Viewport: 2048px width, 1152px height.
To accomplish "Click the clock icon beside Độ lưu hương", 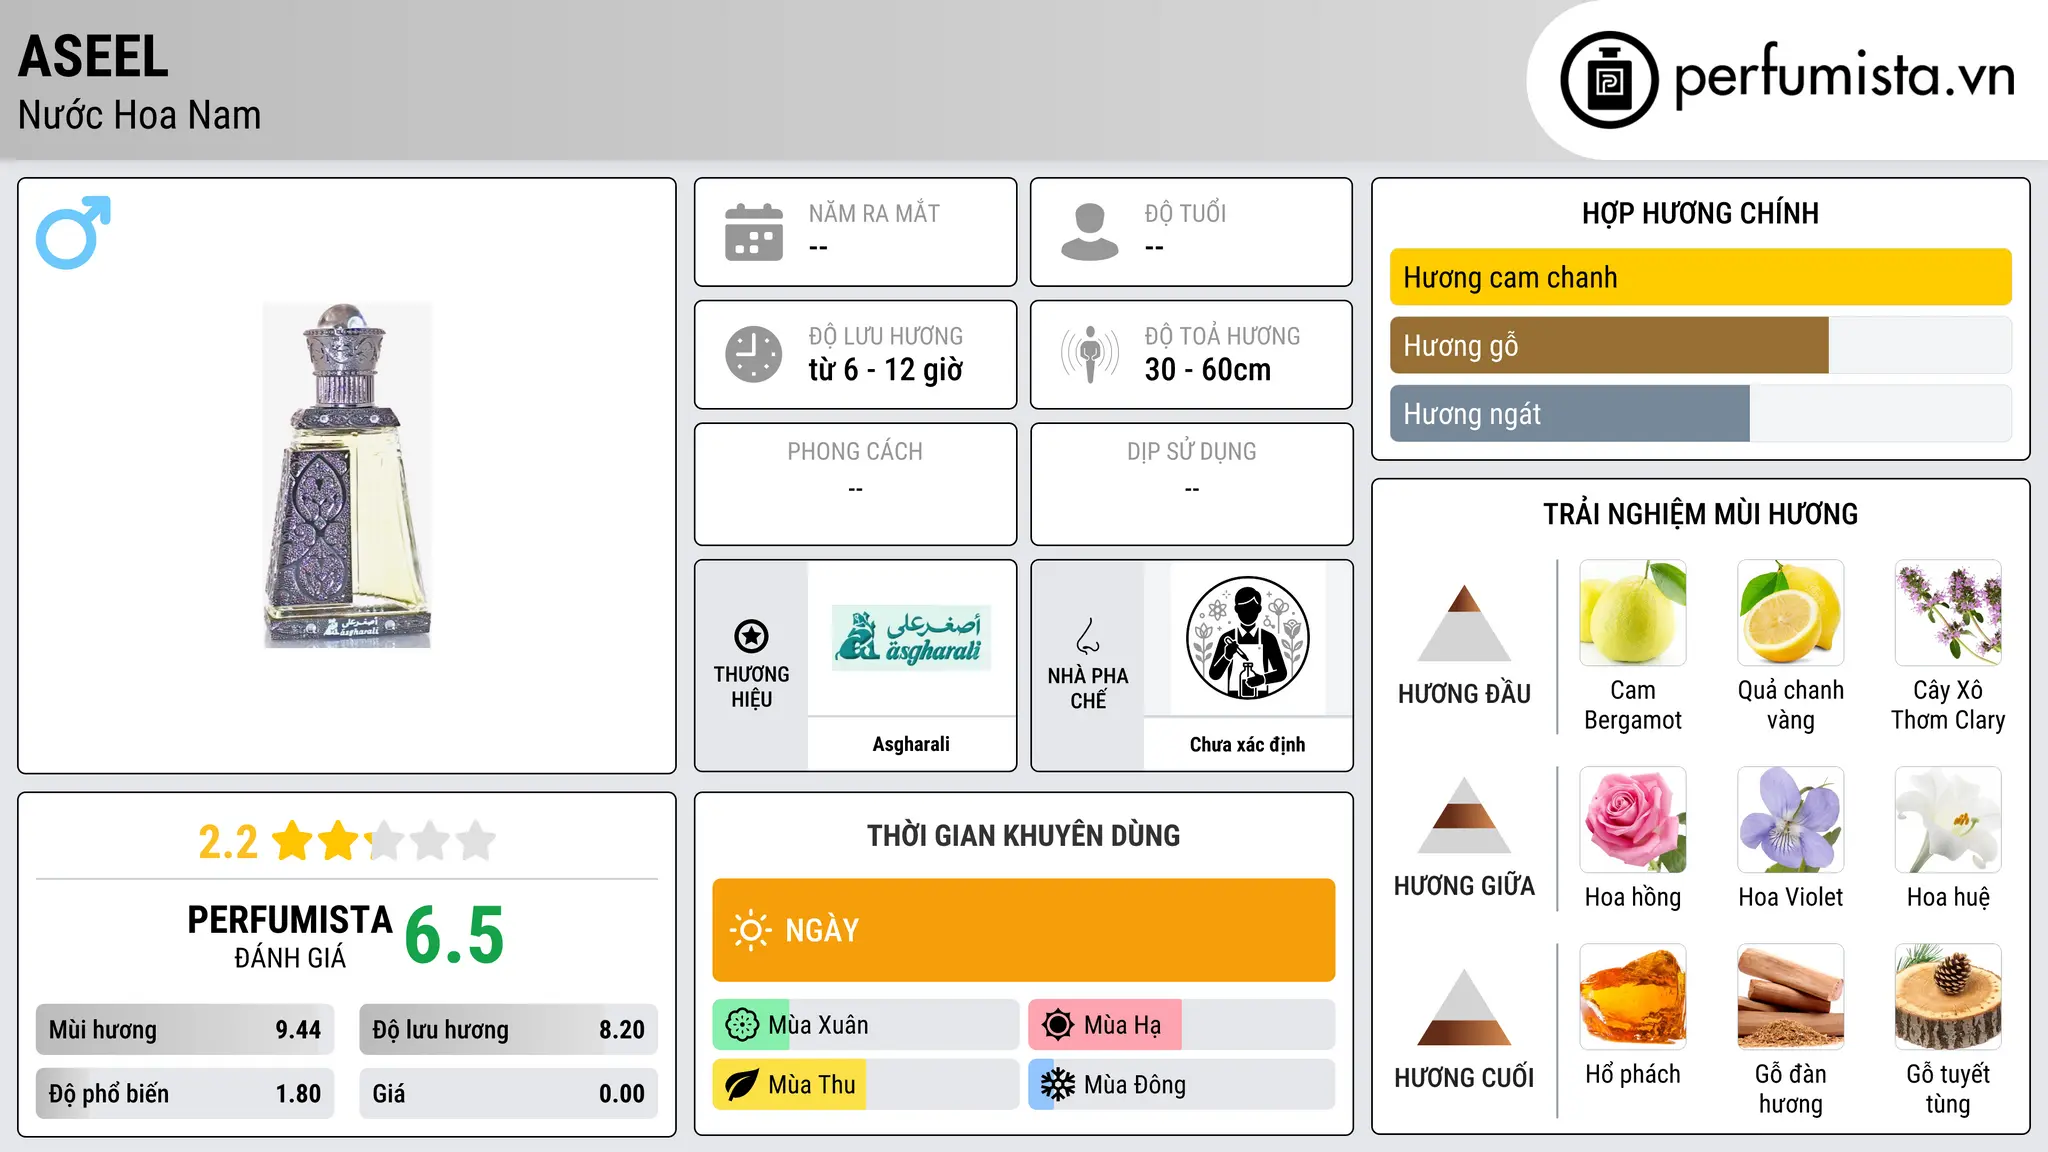I will click(x=754, y=354).
